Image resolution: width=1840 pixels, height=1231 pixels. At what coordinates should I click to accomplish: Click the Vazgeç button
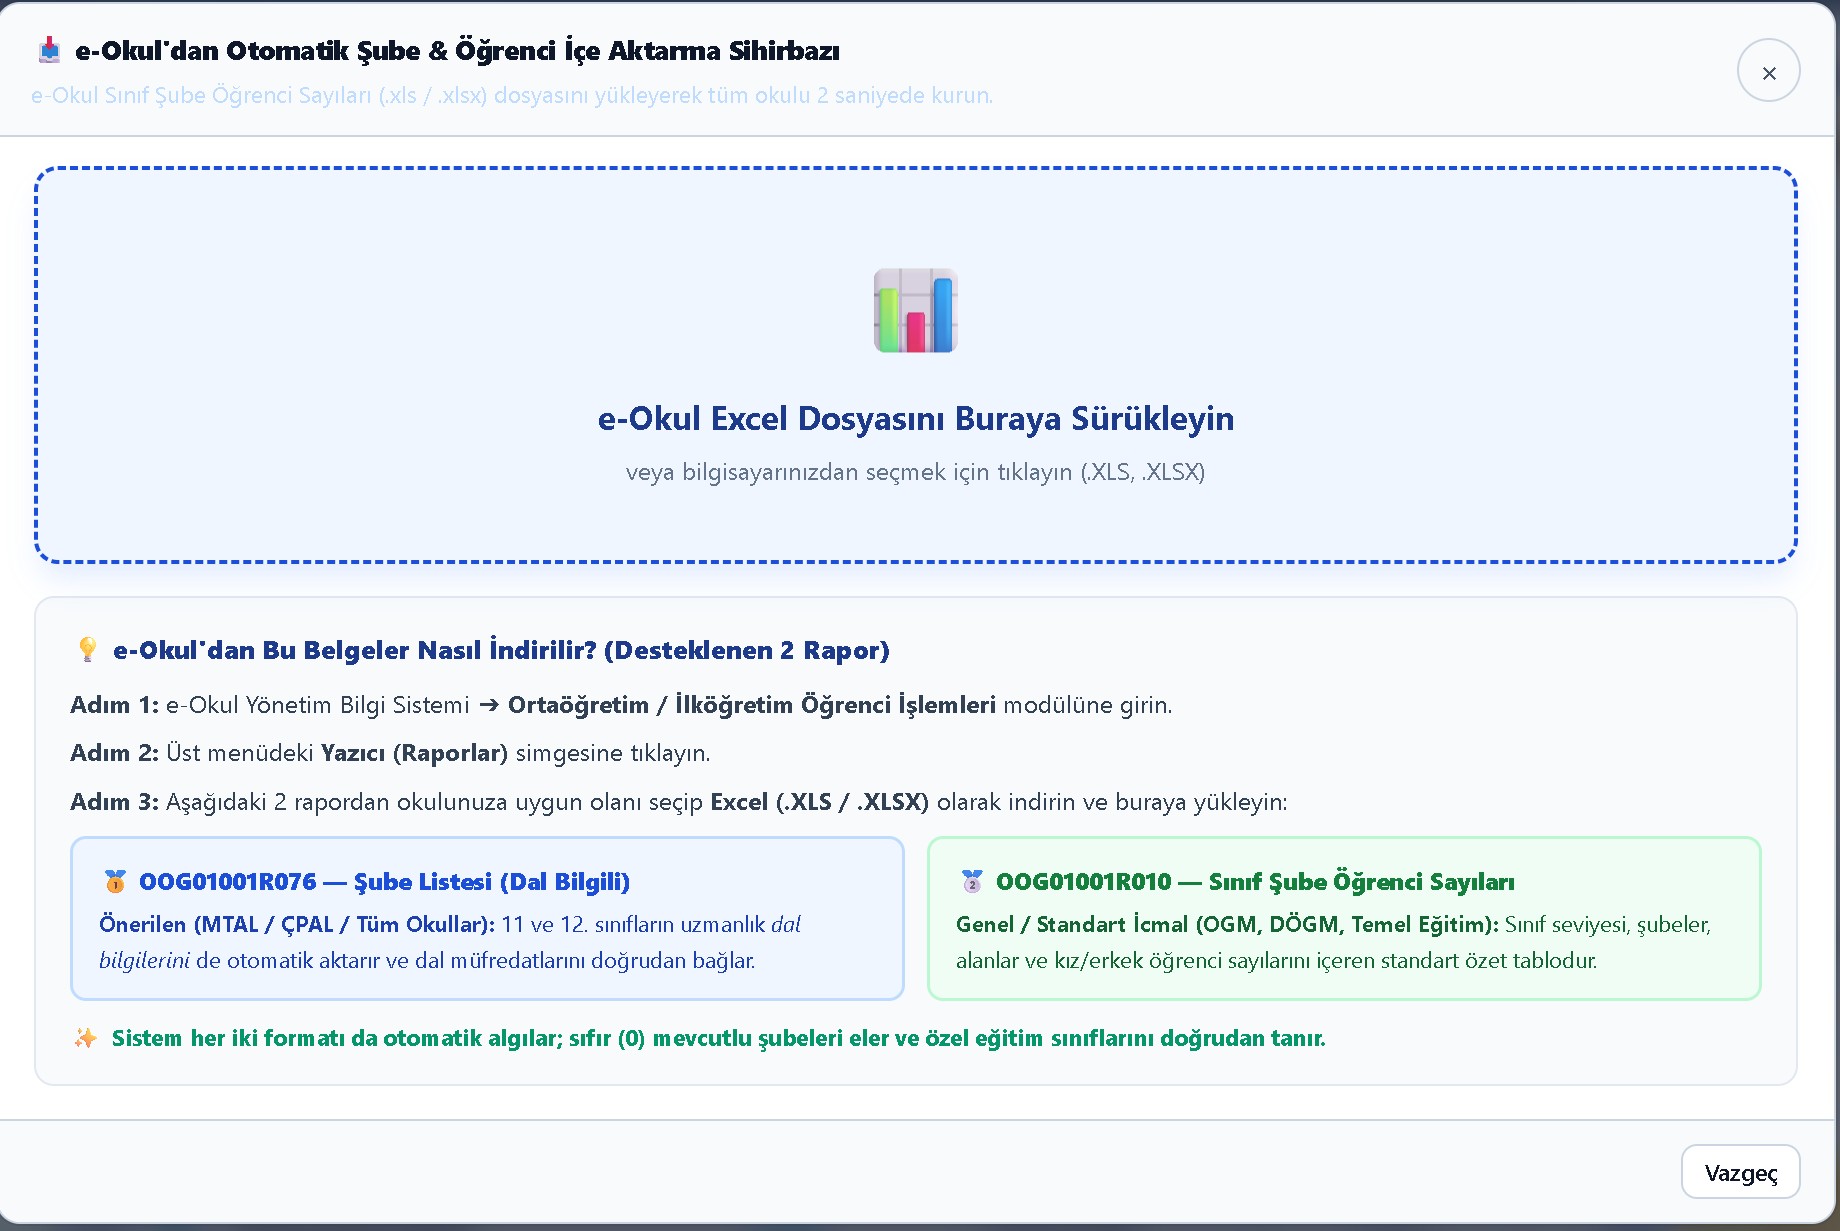pyautogui.click(x=1740, y=1172)
